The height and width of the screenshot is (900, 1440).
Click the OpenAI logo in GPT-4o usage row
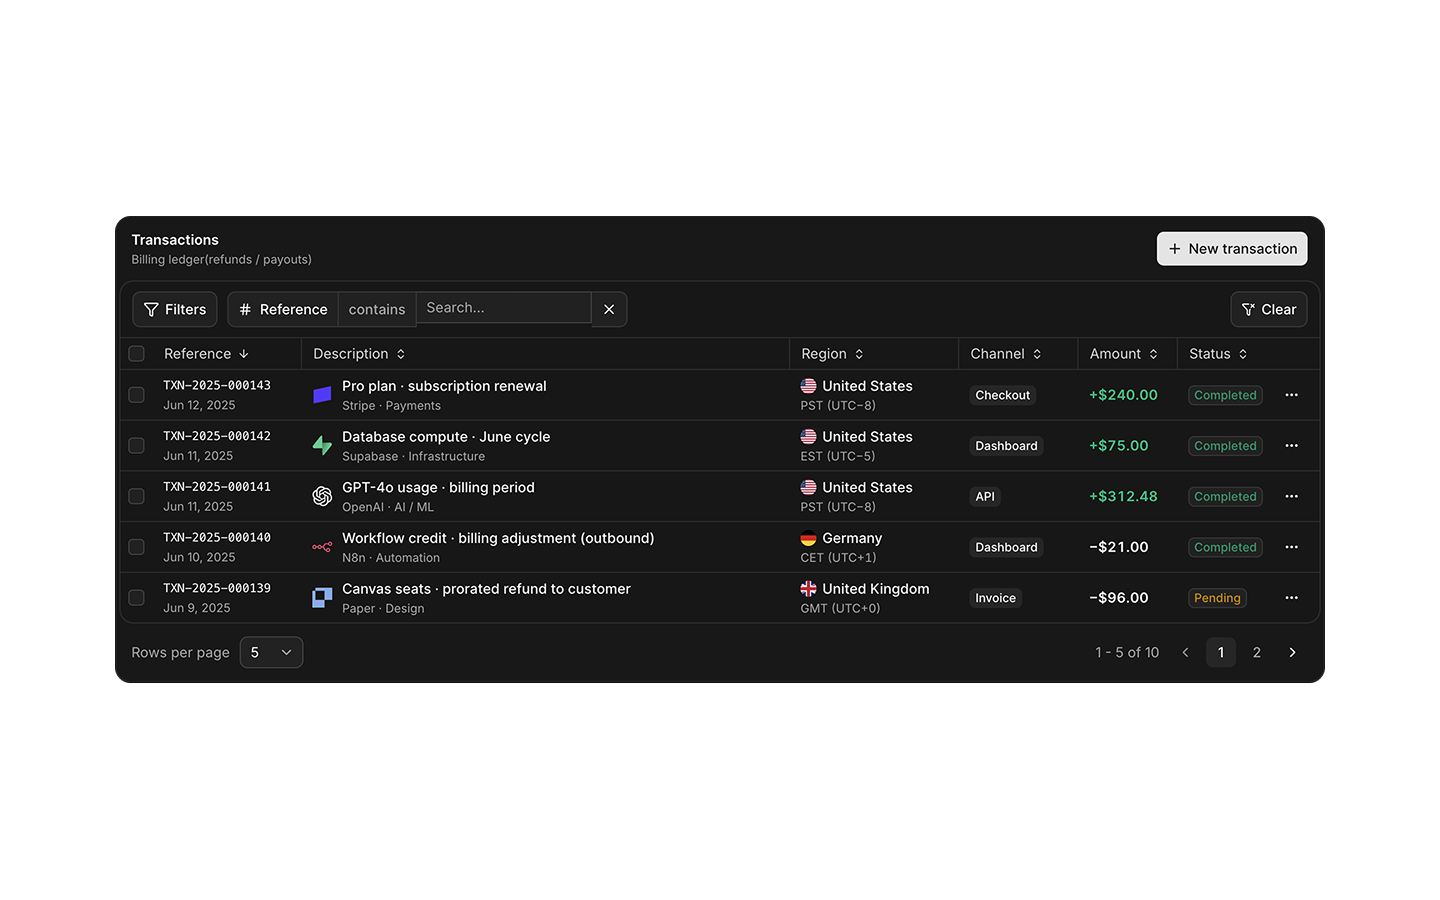pos(322,497)
